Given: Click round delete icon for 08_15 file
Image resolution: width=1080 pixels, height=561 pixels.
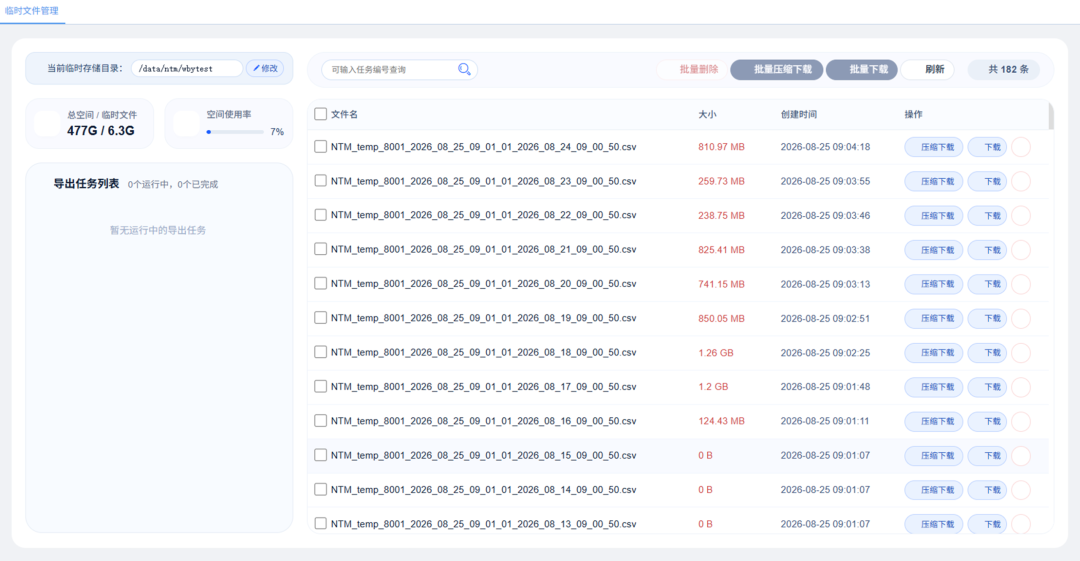Looking at the screenshot, I should coord(1021,456).
